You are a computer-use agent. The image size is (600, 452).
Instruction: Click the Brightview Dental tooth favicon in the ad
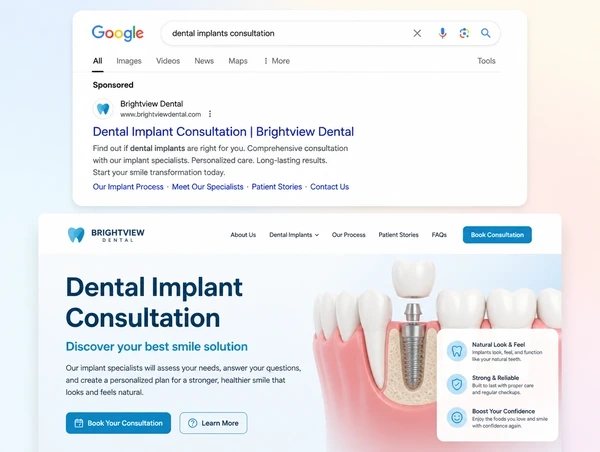coord(103,109)
